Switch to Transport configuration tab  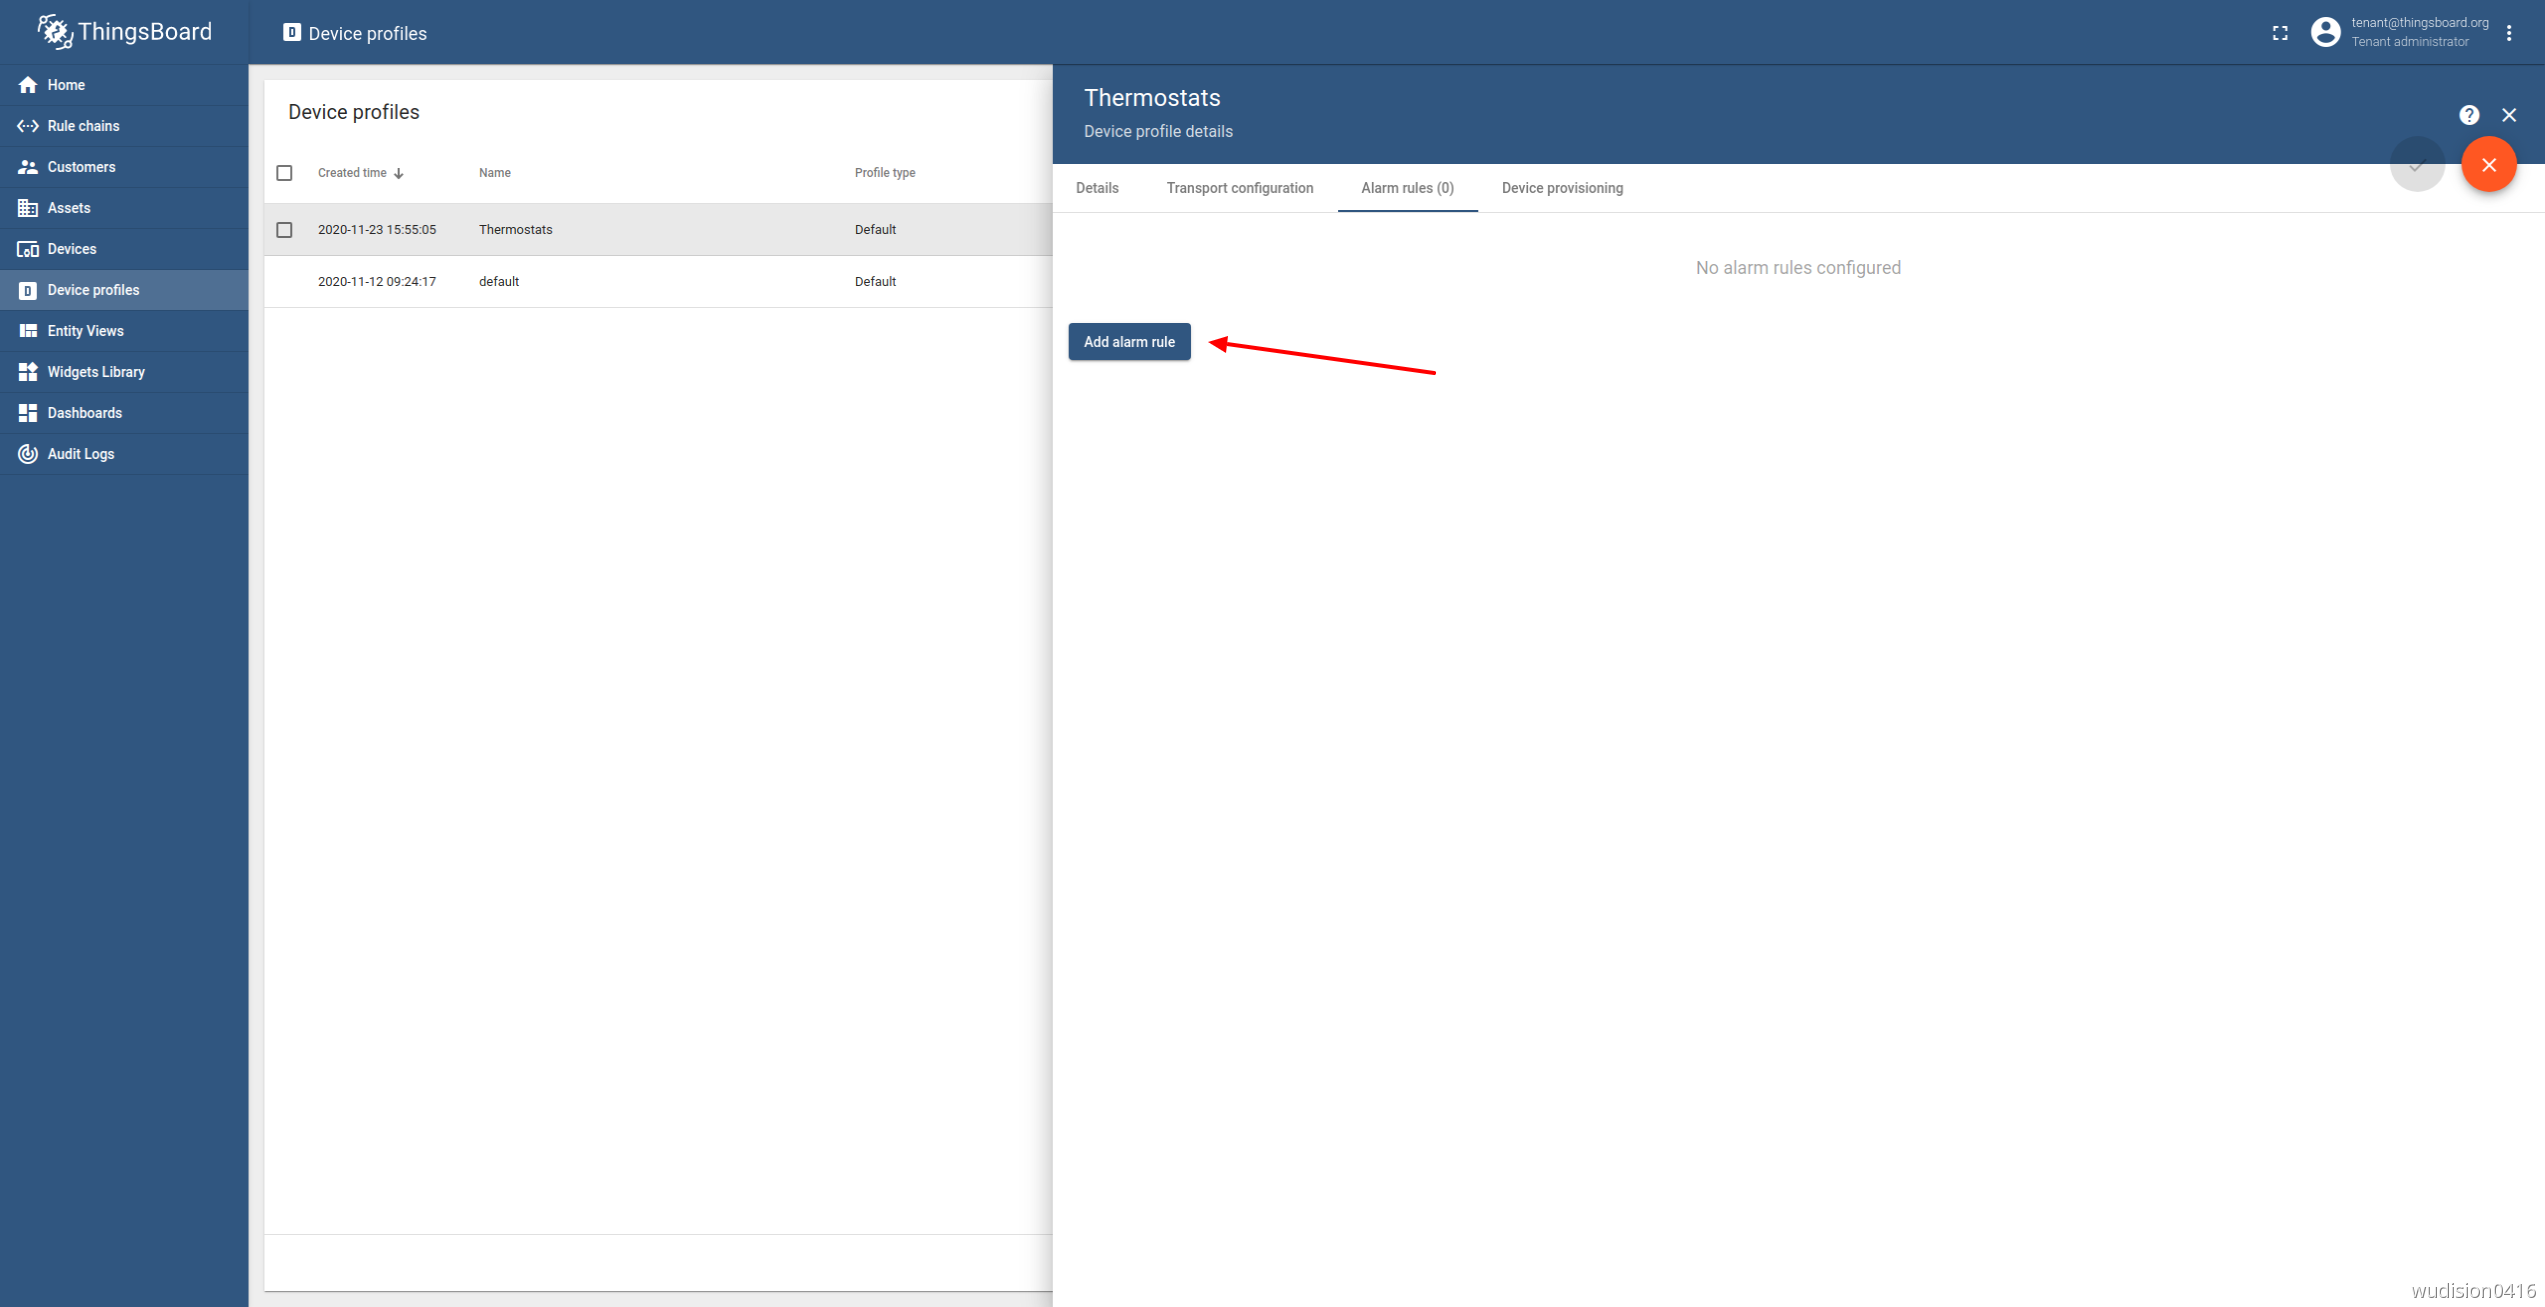coord(1239,188)
